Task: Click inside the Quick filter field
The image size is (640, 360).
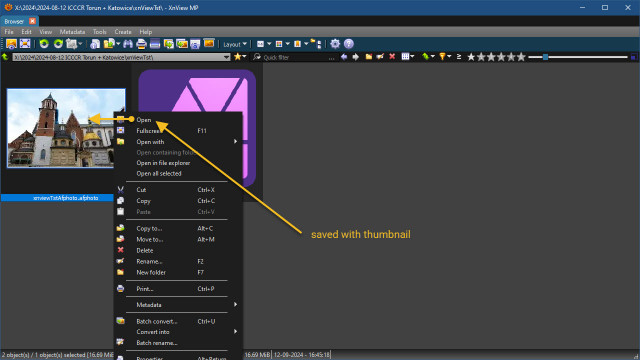Action: 295,57
